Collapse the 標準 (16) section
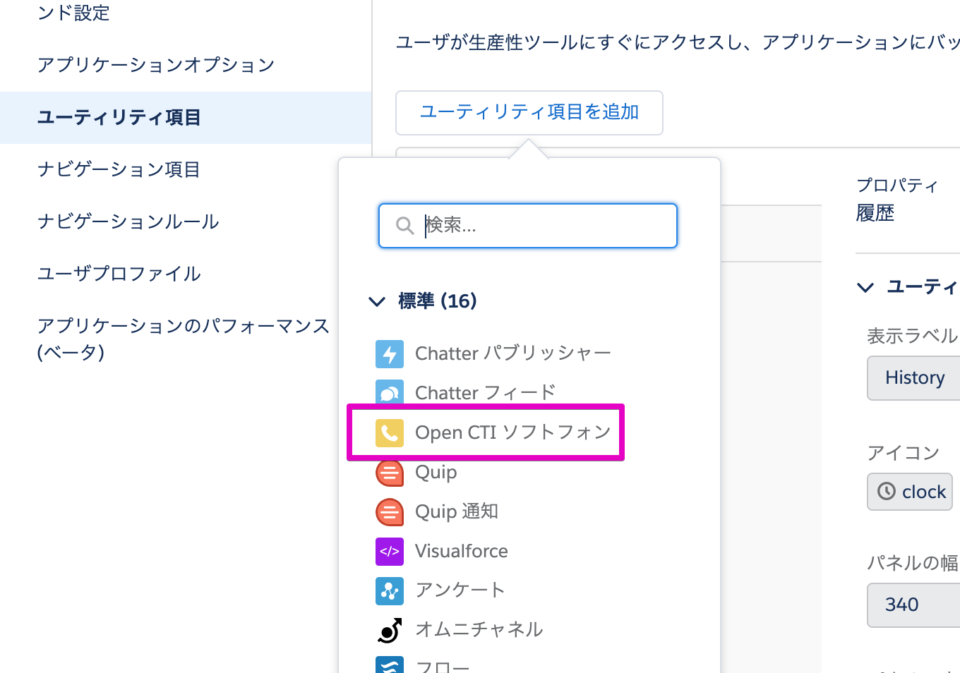The width and height of the screenshot is (960, 673). [x=377, y=301]
